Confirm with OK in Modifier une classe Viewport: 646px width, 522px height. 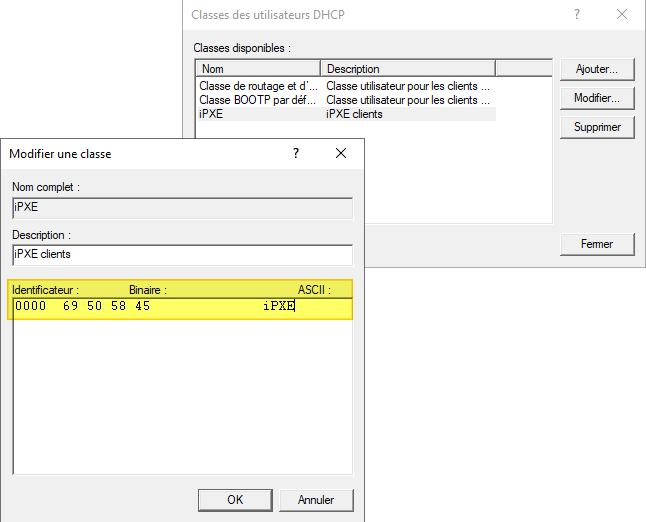pos(235,500)
